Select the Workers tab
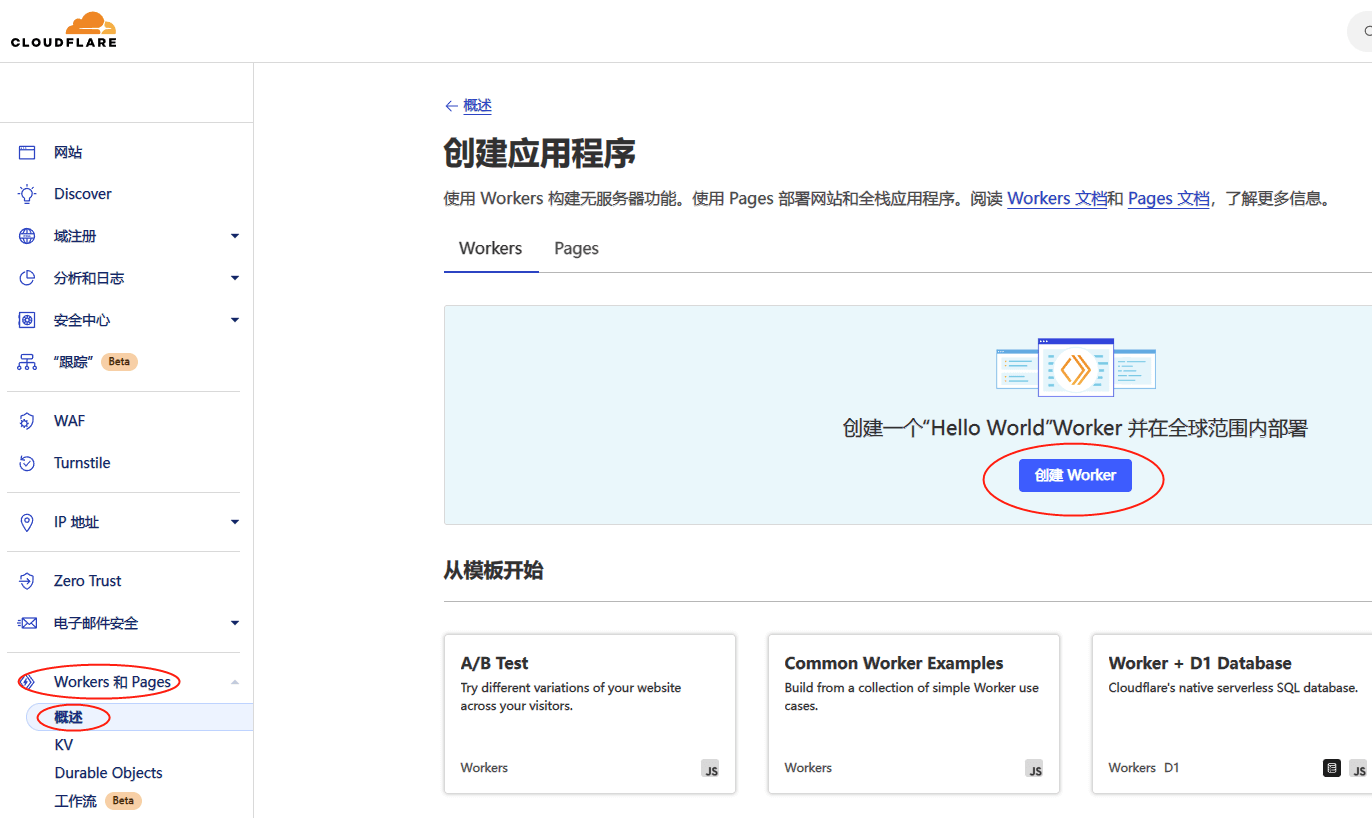 pyautogui.click(x=490, y=249)
